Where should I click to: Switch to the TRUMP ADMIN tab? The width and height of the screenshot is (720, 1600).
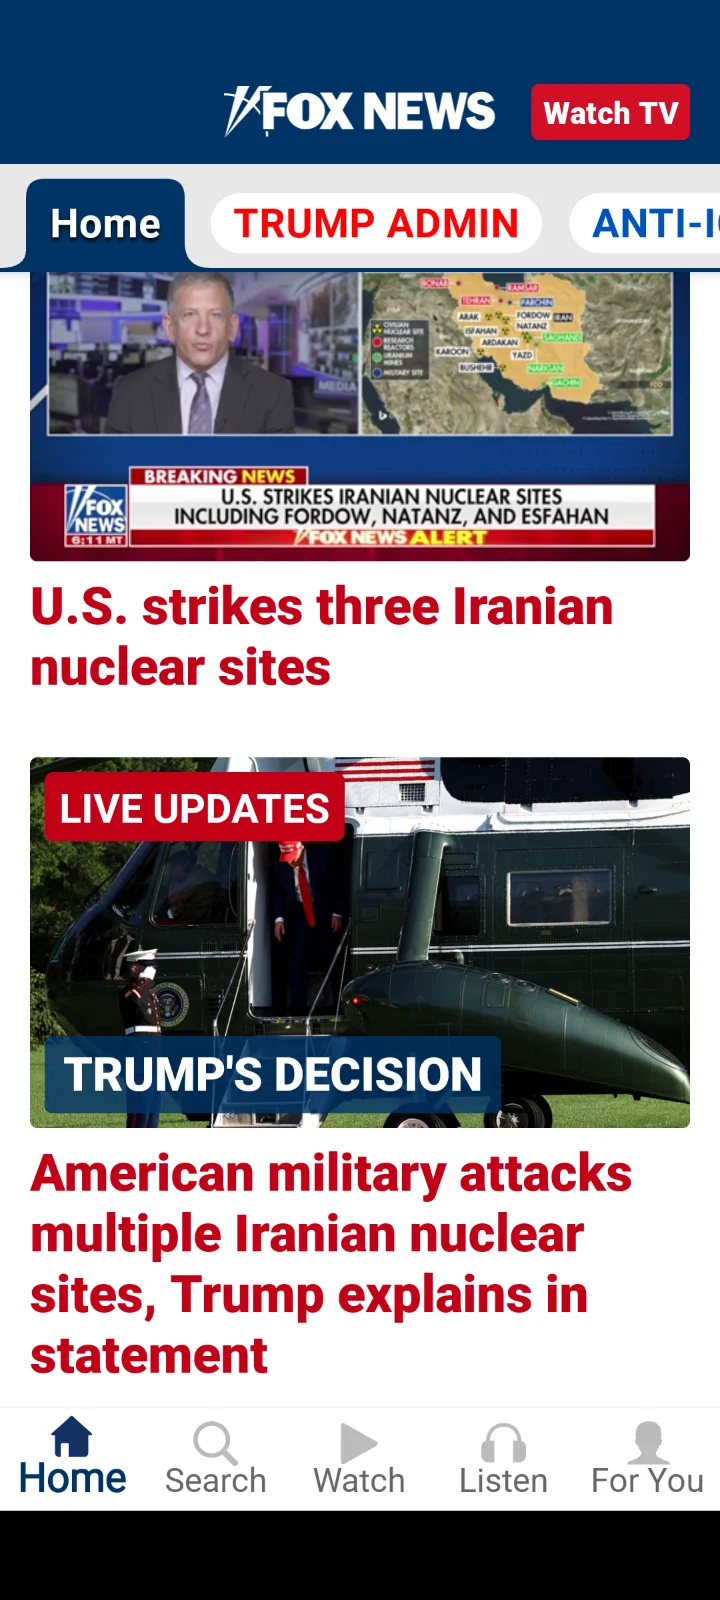(x=376, y=223)
